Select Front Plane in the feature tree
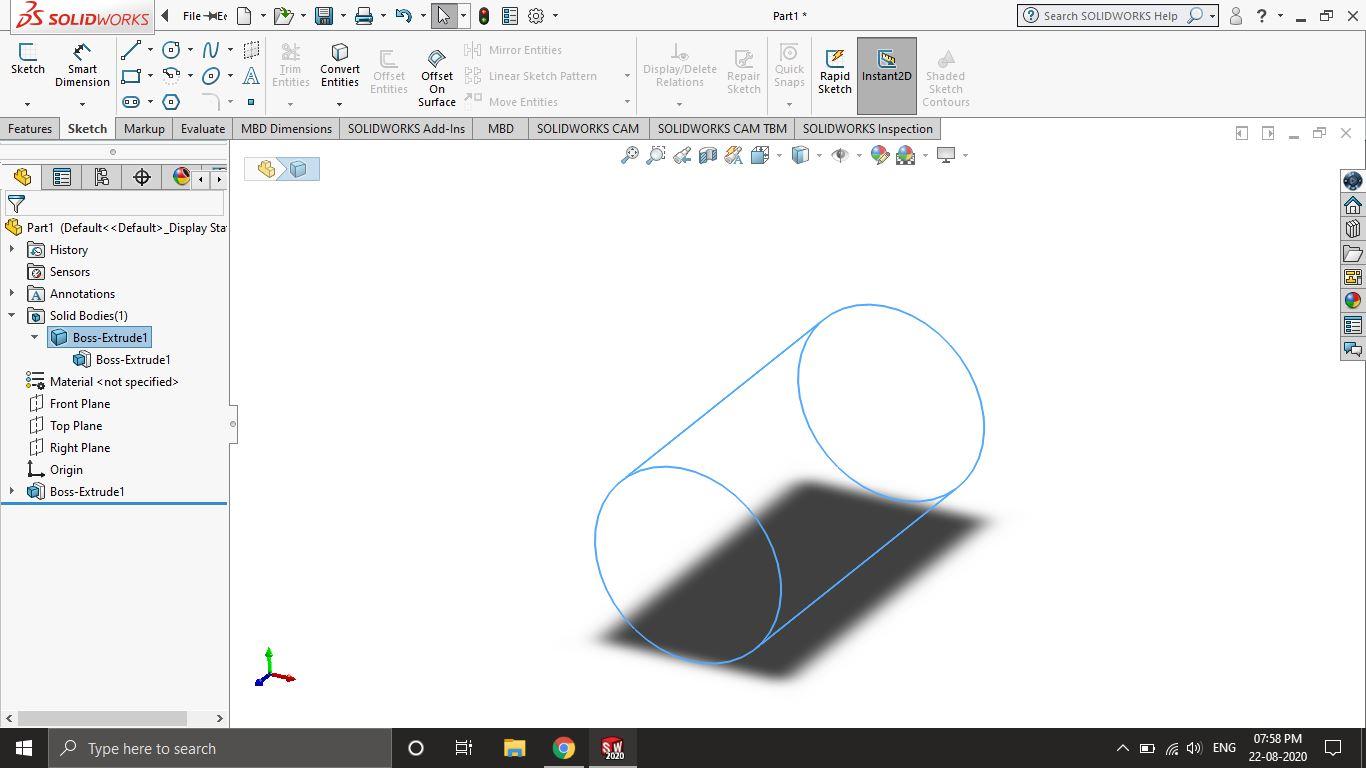1366x768 pixels. click(79, 403)
